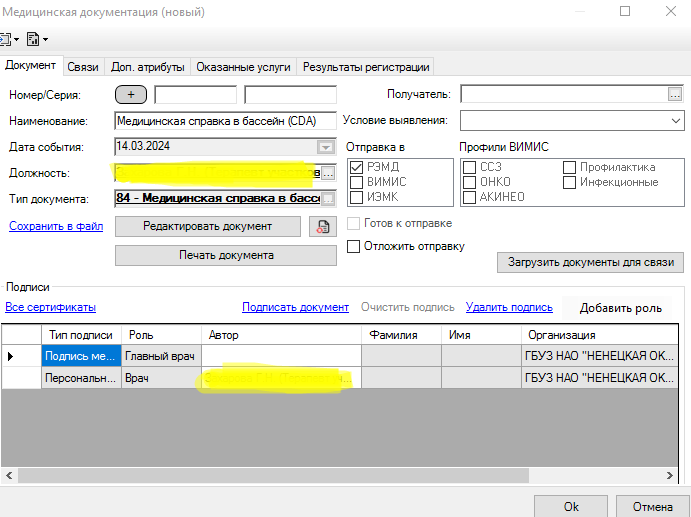
Task: Click Организация cell in the Врач row
Action: 600,378
